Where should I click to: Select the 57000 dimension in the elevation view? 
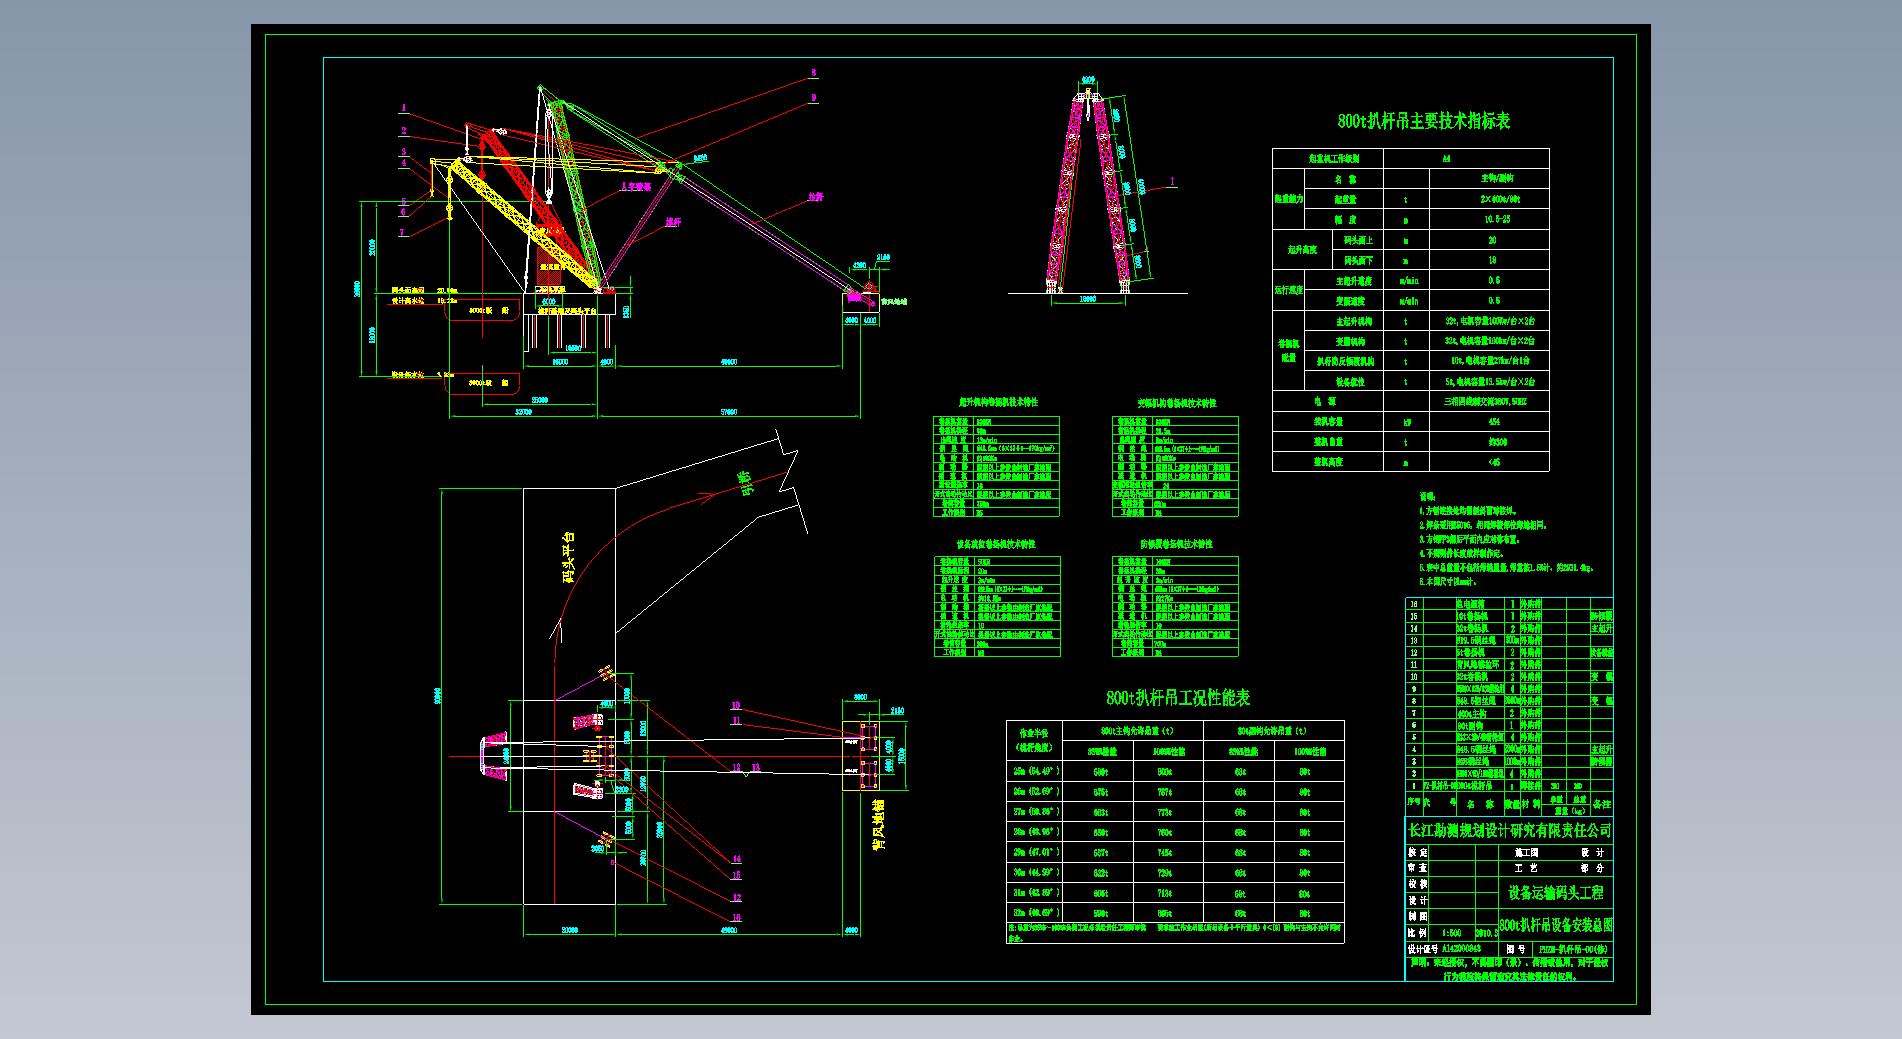(x=728, y=412)
